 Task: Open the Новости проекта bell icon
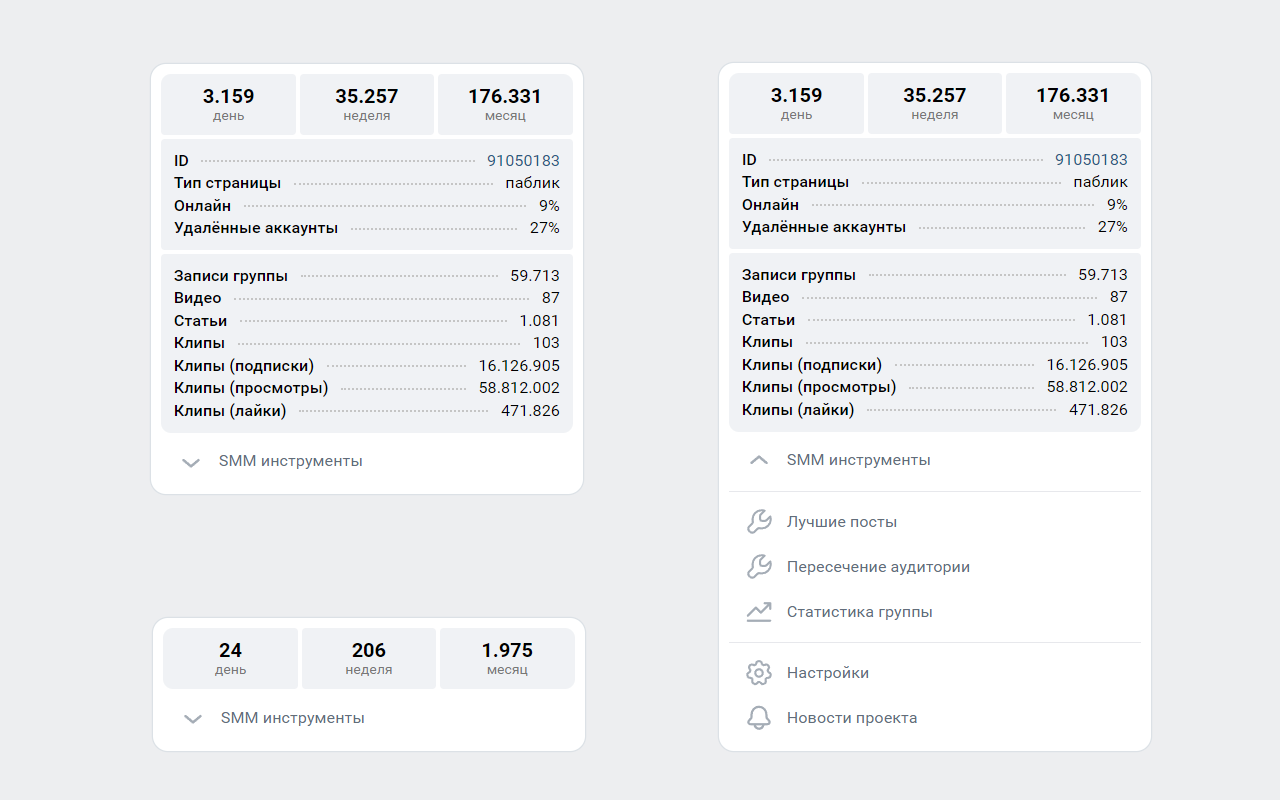click(759, 717)
